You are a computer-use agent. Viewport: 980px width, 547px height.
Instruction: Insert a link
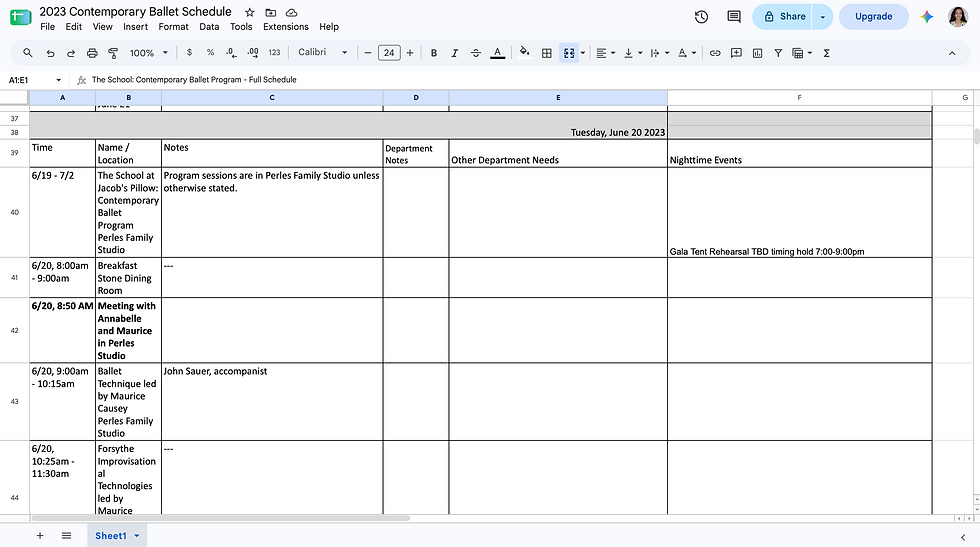[715, 53]
